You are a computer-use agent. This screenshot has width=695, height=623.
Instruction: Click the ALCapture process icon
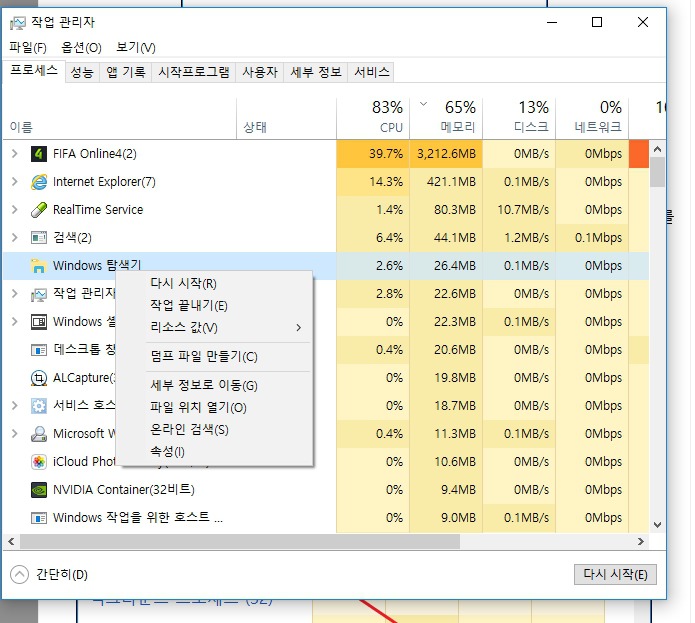point(39,378)
